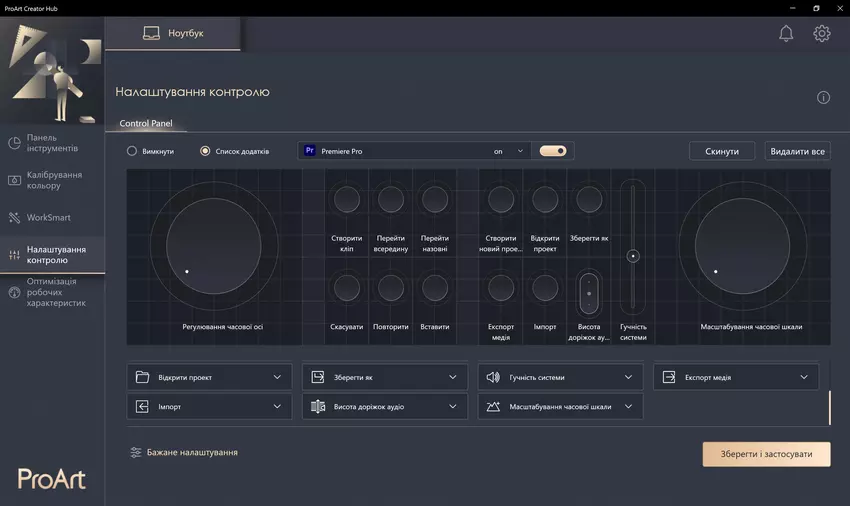This screenshot has height=506, width=850.
Task: Click the info icon near Control Panel
Action: (x=823, y=97)
